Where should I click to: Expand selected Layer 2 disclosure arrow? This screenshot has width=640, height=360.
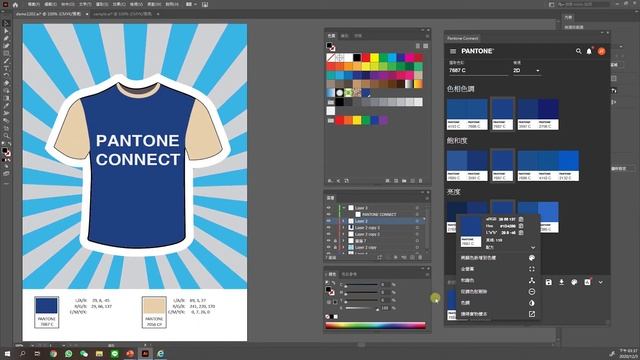(344, 221)
